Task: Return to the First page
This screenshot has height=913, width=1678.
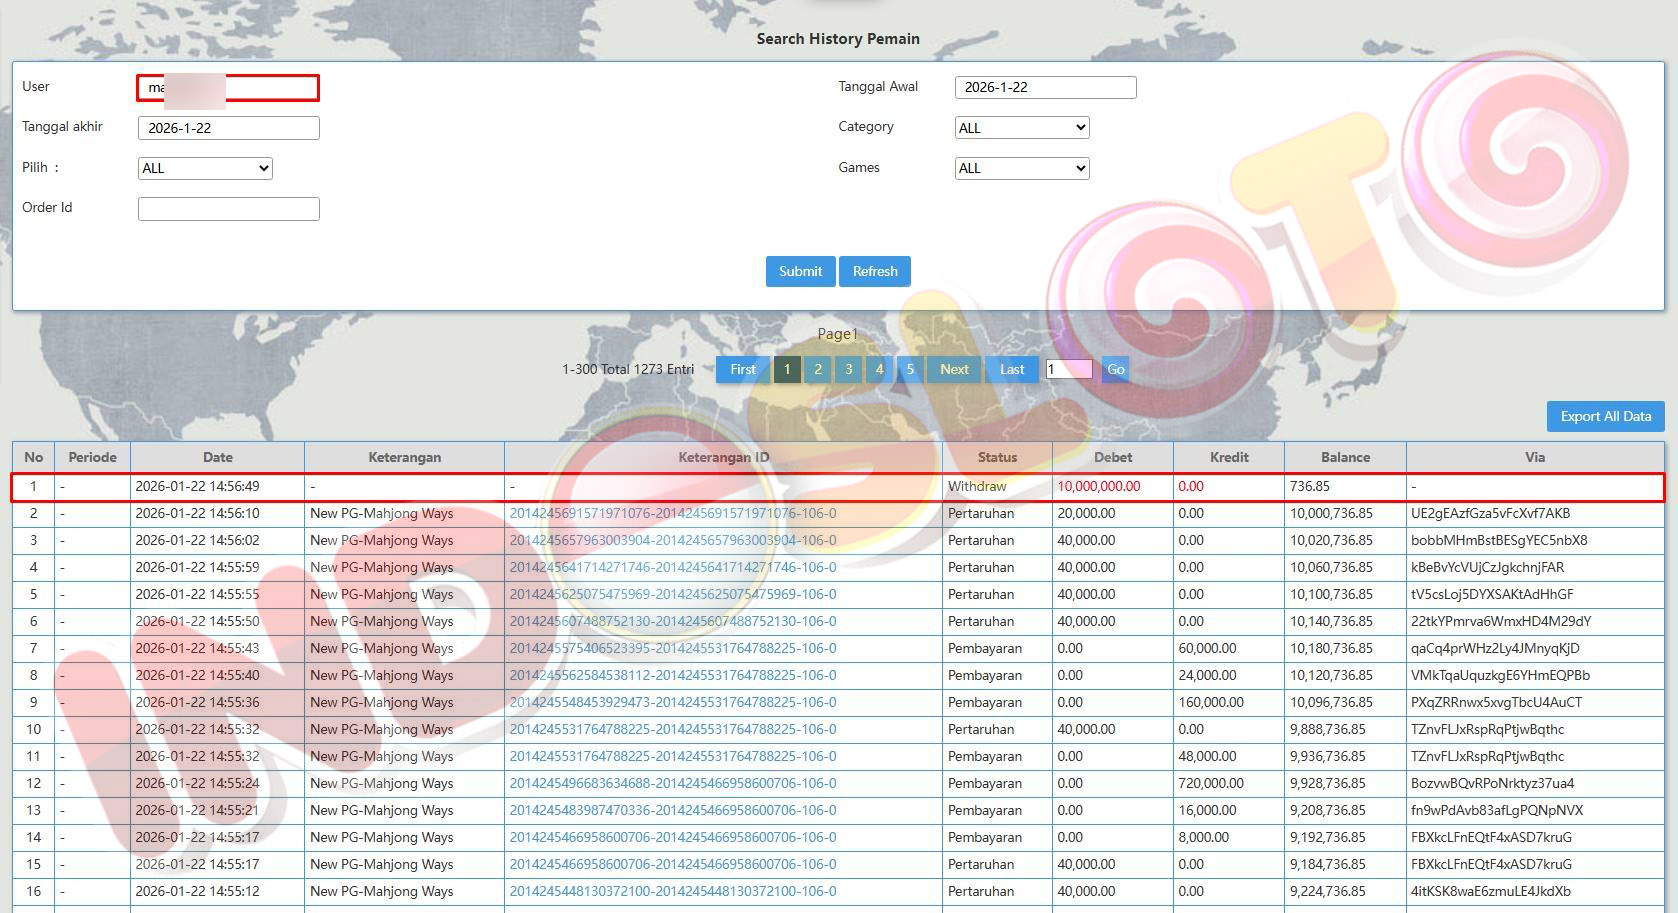Action: [743, 369]
